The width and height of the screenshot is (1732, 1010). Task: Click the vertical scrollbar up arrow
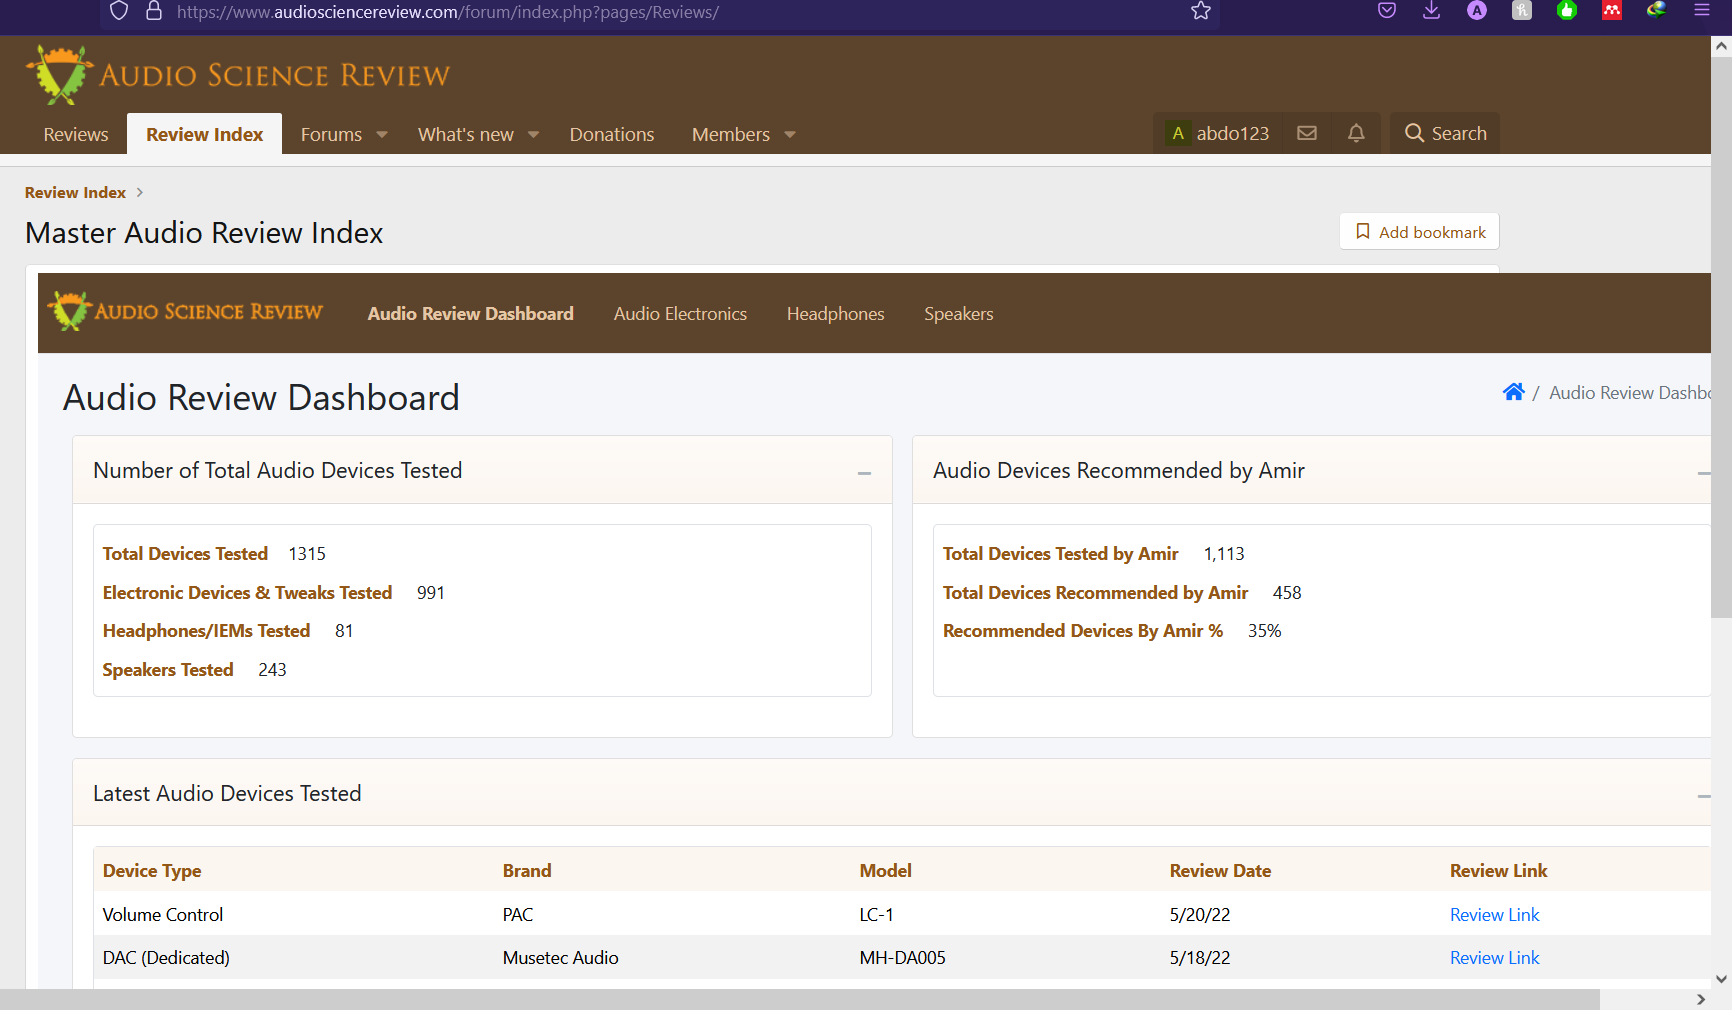pyautogui.click(x=1721, y=46)
